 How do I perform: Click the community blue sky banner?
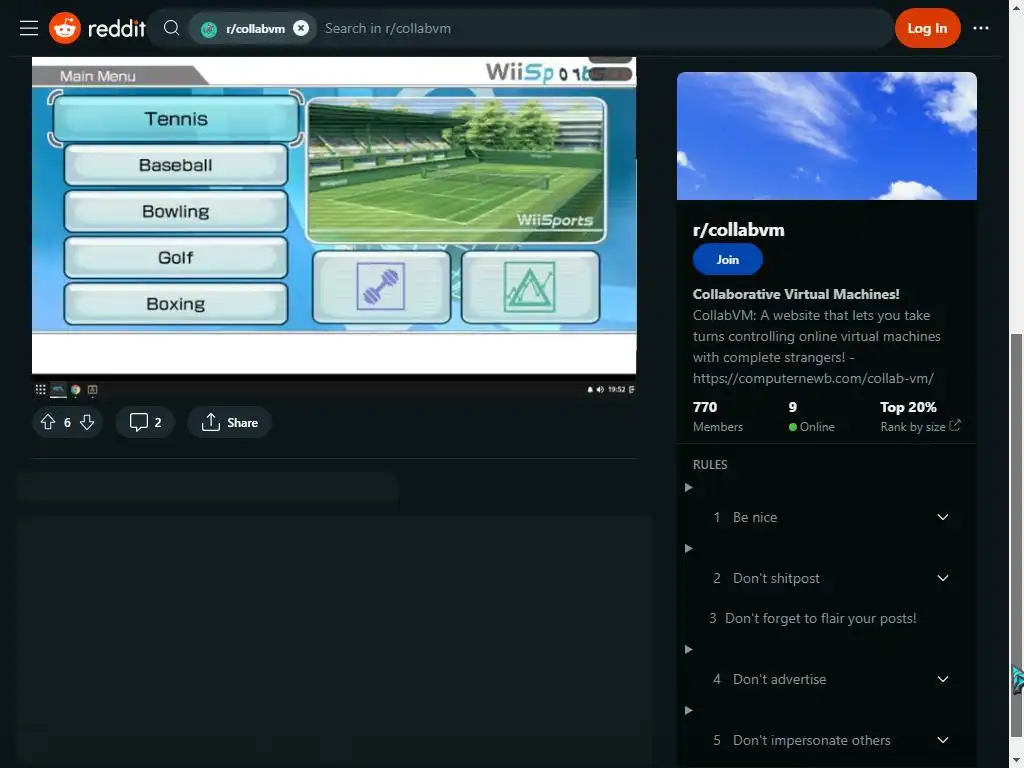click(x=827, y=136)
